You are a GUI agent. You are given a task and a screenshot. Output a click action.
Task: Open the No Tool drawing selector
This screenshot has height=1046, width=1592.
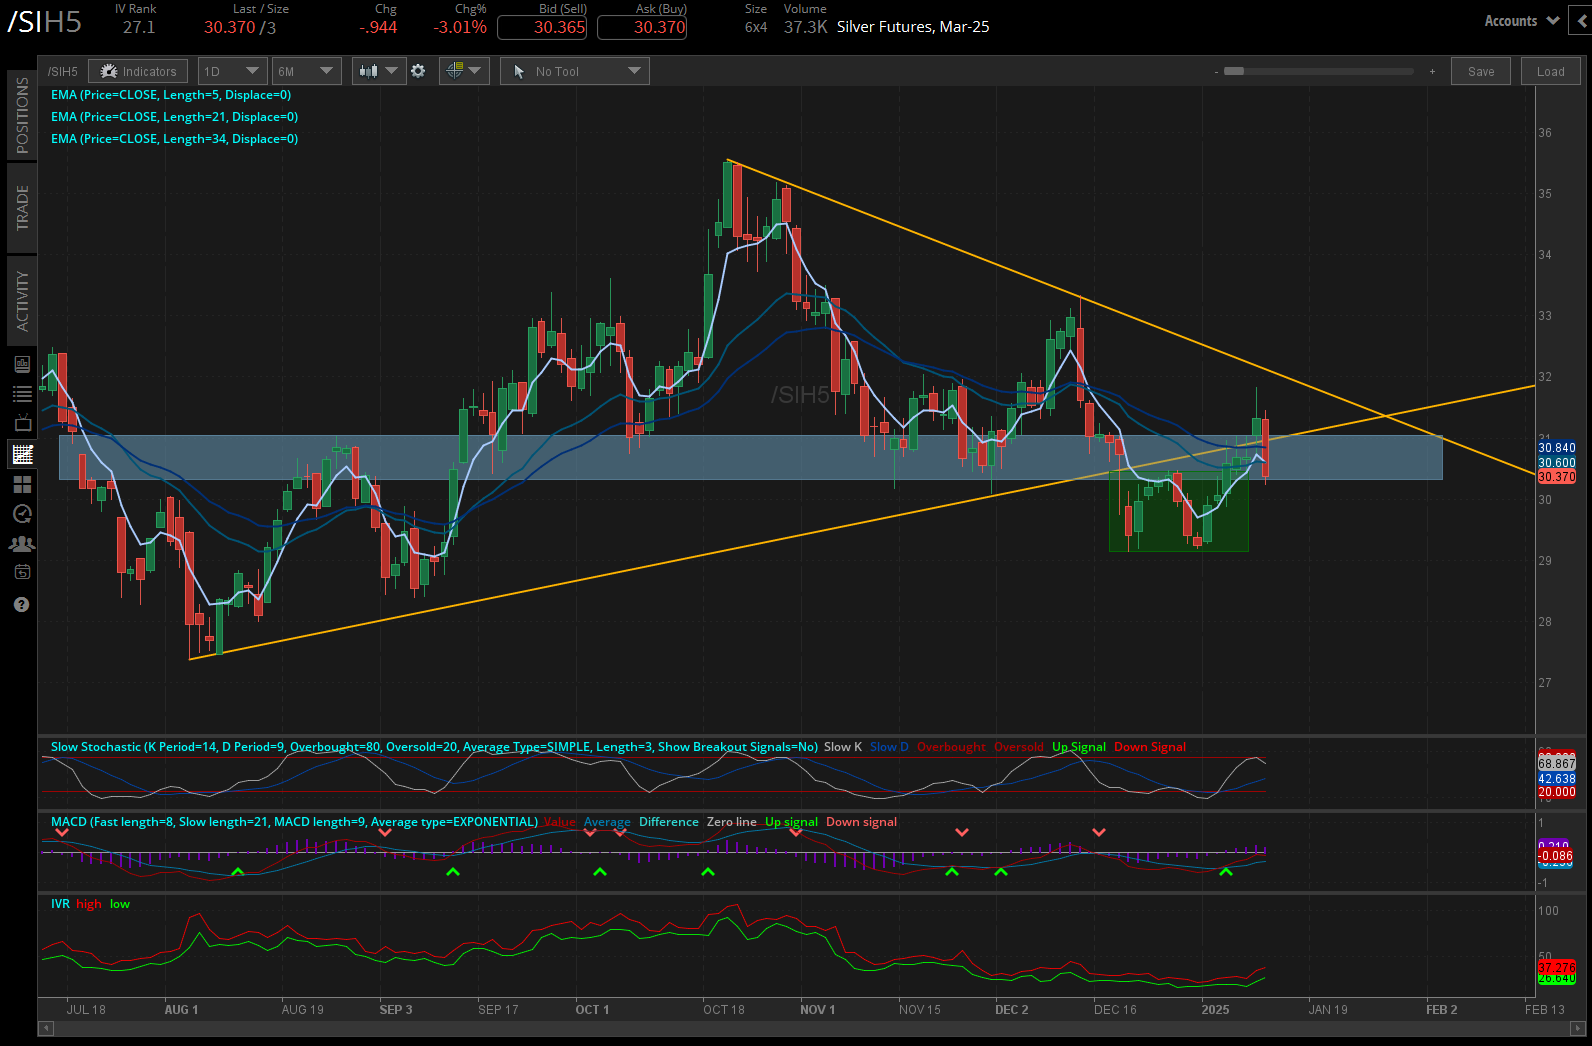[x=575, y=71]
